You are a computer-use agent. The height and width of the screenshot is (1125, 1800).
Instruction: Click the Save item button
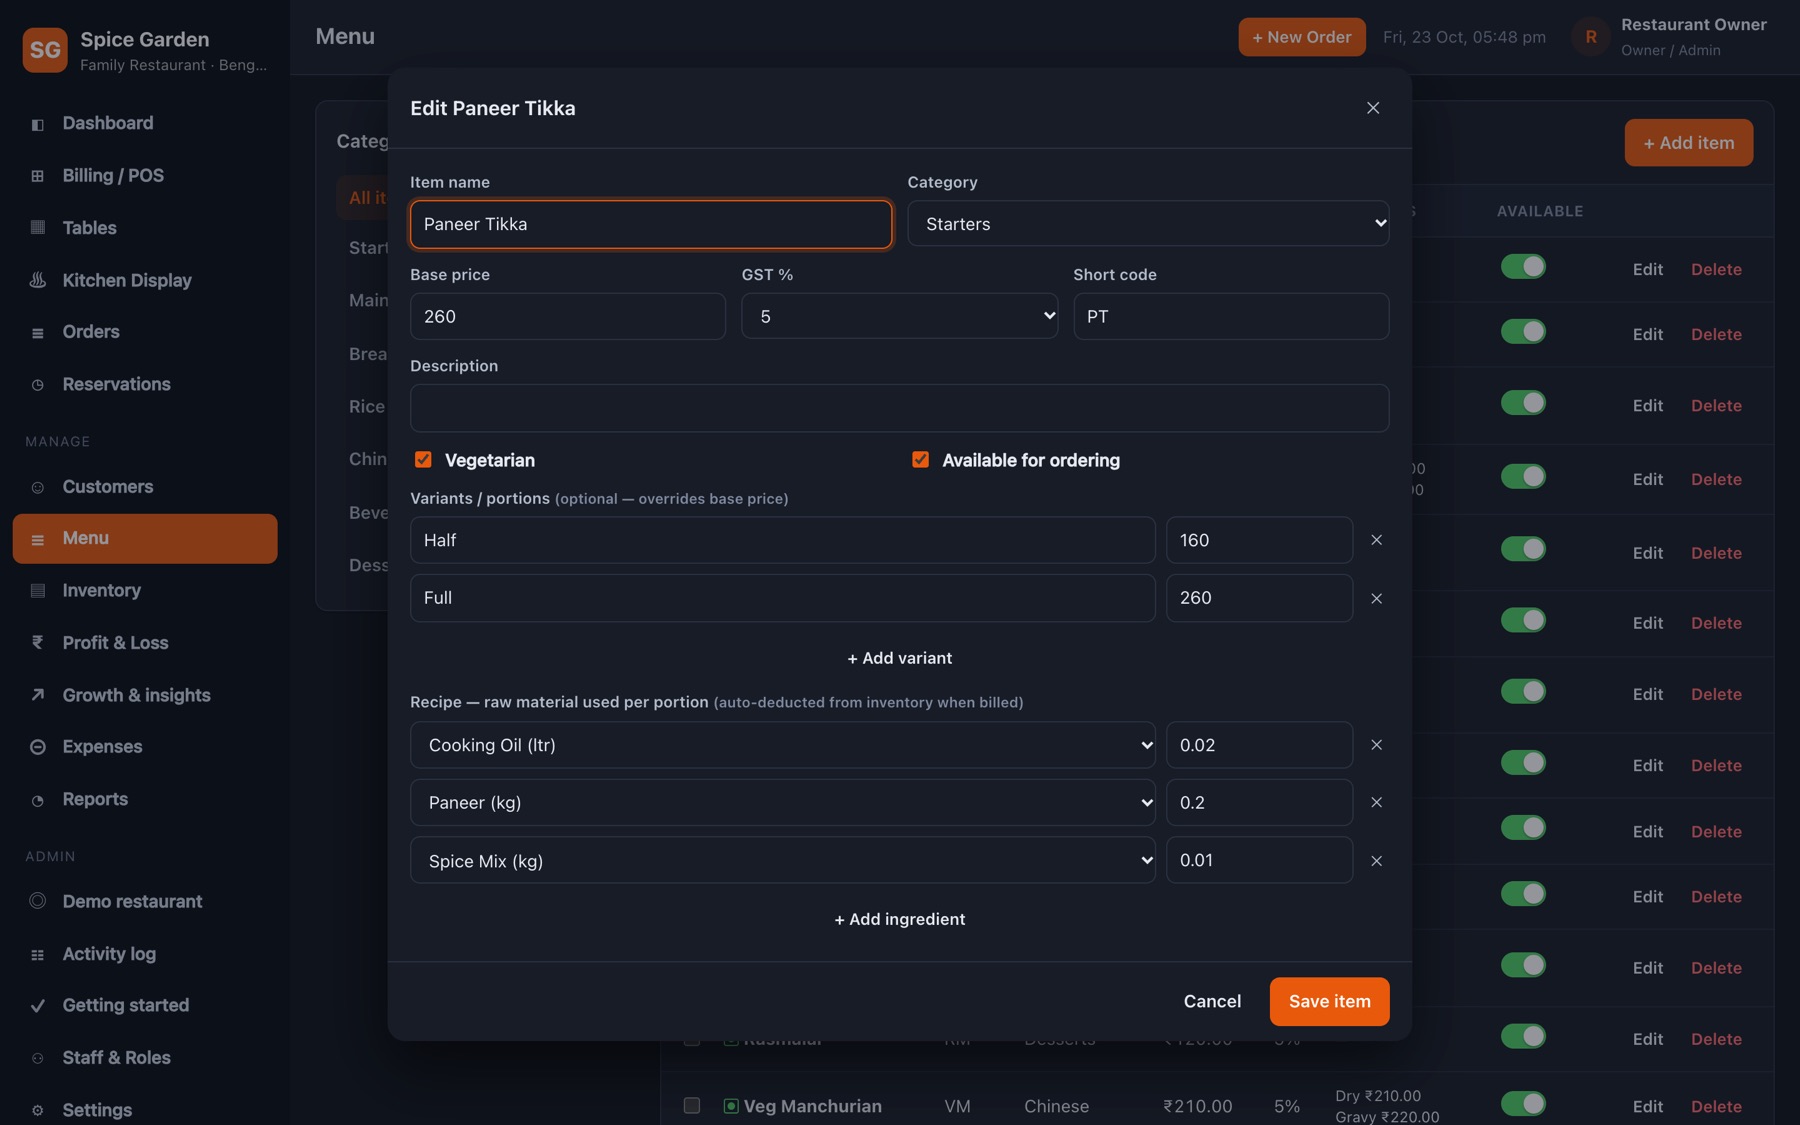point(1329,1002)
